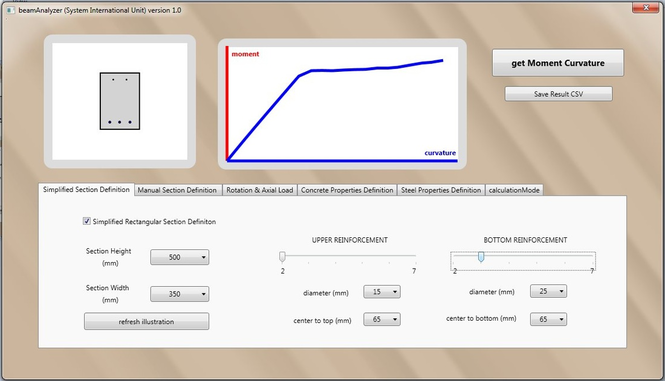Open the Section Height dropdown
This screenshot has width=665, height=381.
coord(179,257)
